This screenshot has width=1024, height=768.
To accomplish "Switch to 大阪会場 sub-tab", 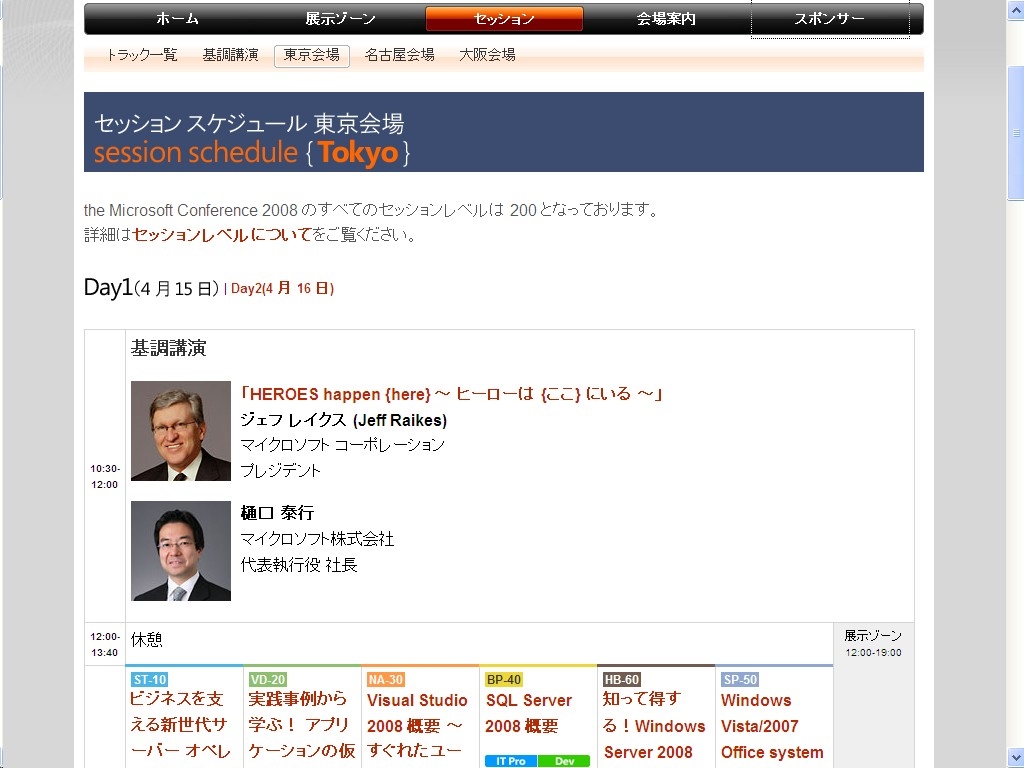I will pyautogui.click(x=487, y=55).
